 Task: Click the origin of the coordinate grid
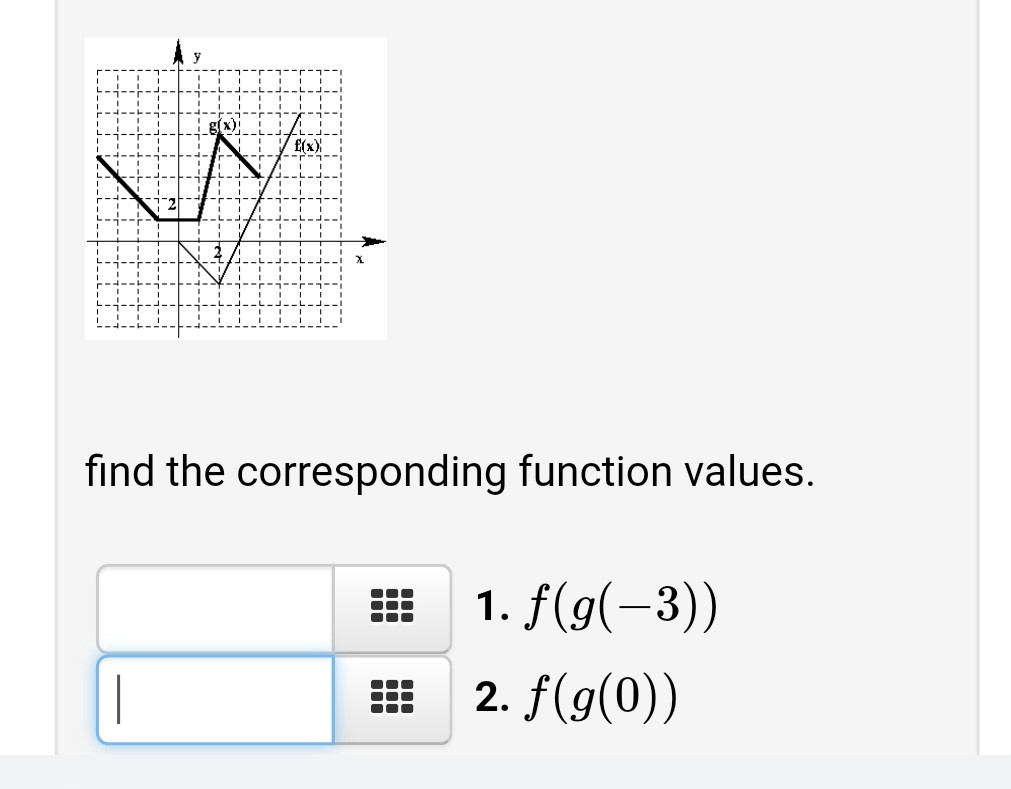(x=179, y=240)
